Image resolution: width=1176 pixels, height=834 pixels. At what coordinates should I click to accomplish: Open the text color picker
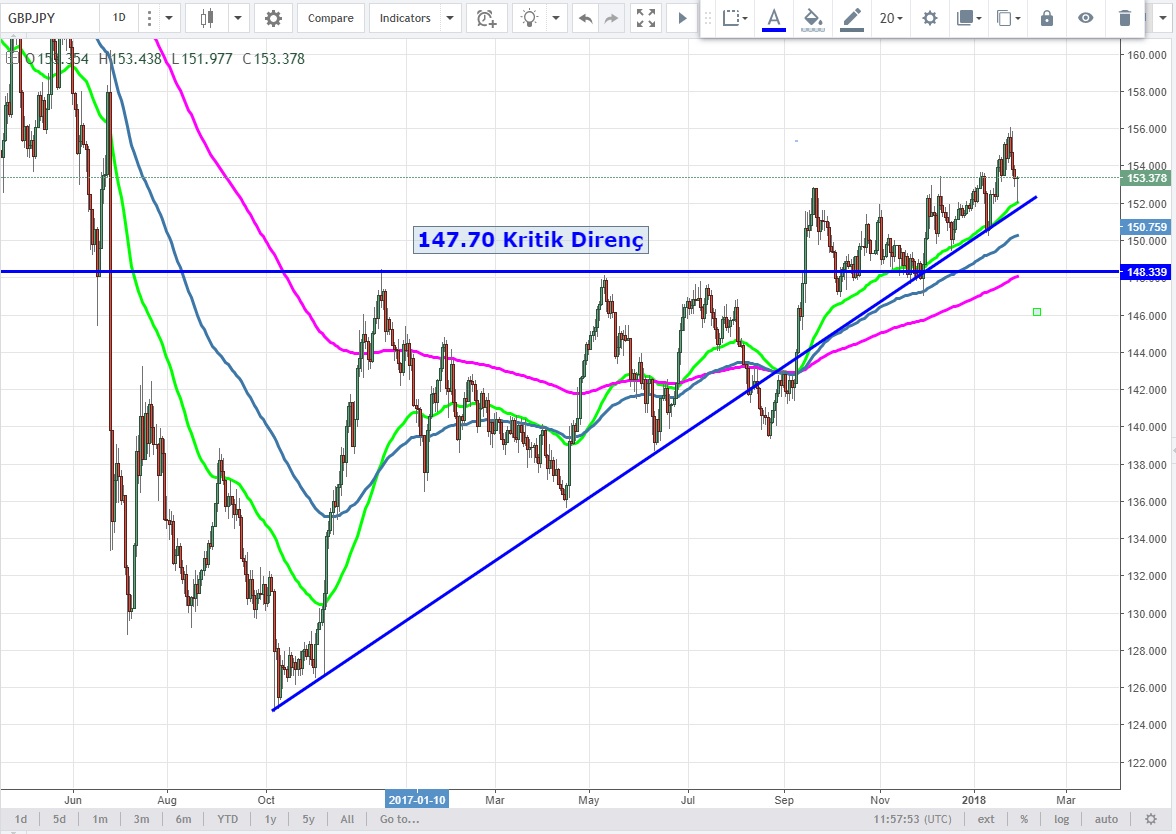[x=774, y=18]
